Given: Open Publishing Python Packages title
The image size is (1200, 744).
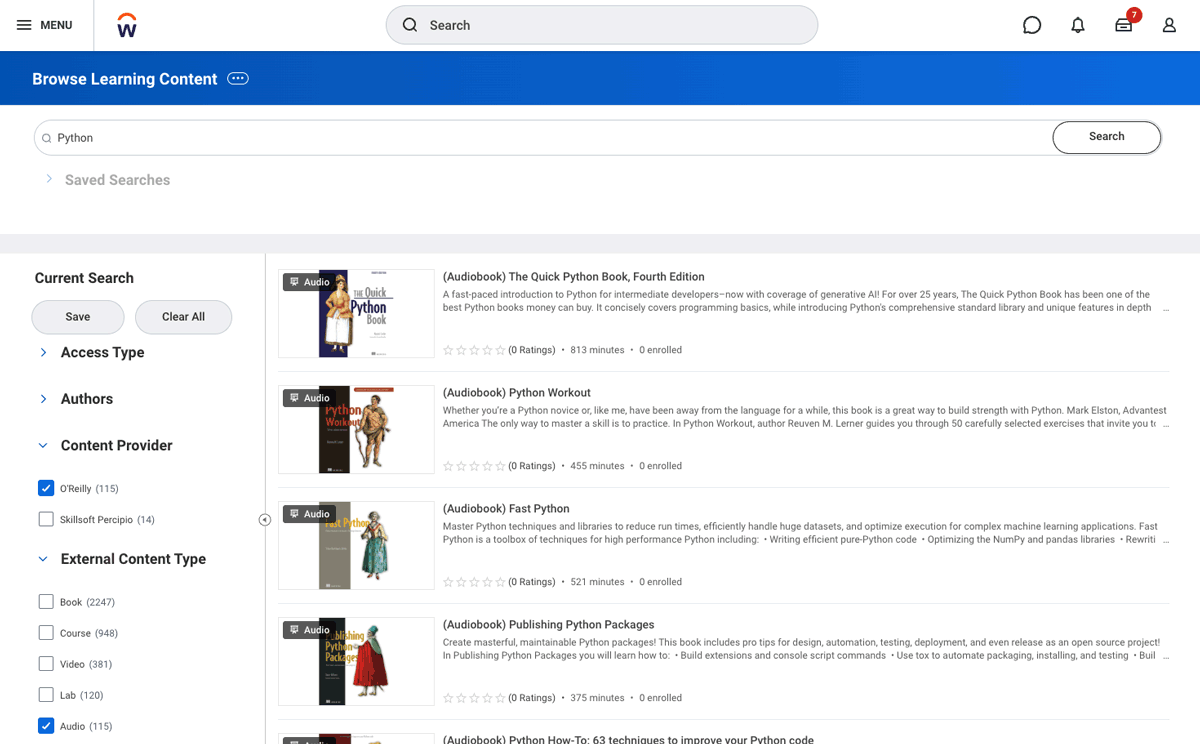Looking at the screenshot, I should [x=549, y=625].
